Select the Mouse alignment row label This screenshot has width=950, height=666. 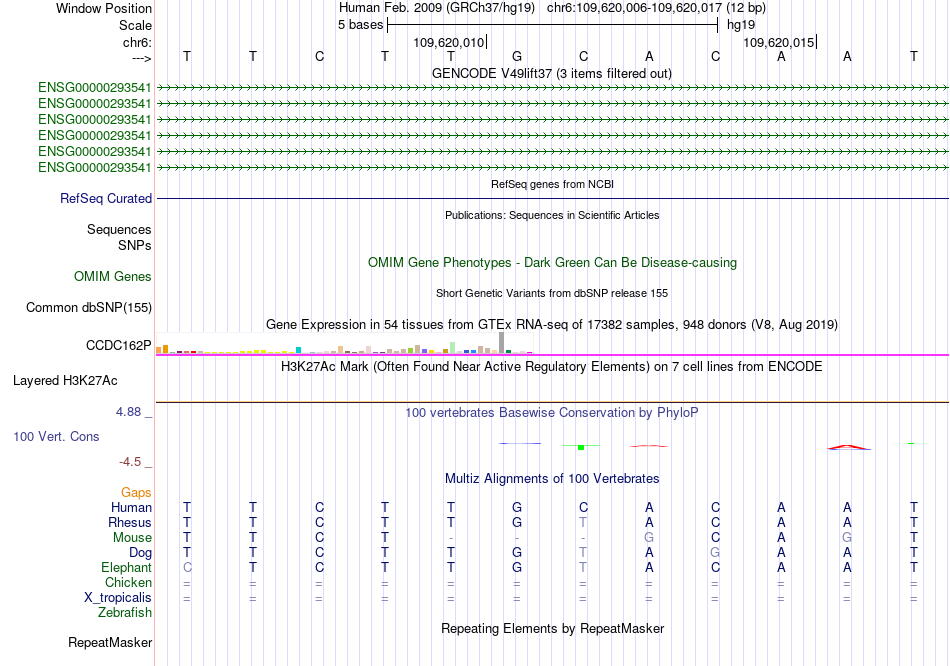coord(132,538)
